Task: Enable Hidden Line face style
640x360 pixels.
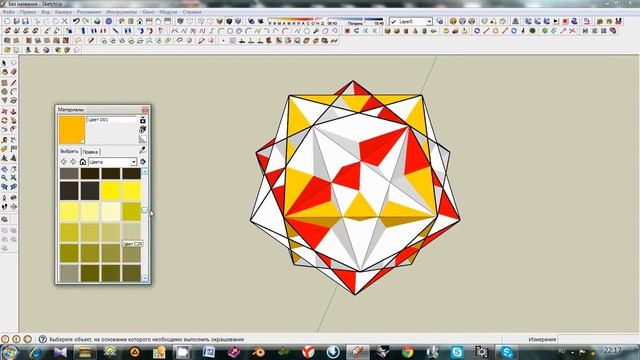Action: [210, 21]
